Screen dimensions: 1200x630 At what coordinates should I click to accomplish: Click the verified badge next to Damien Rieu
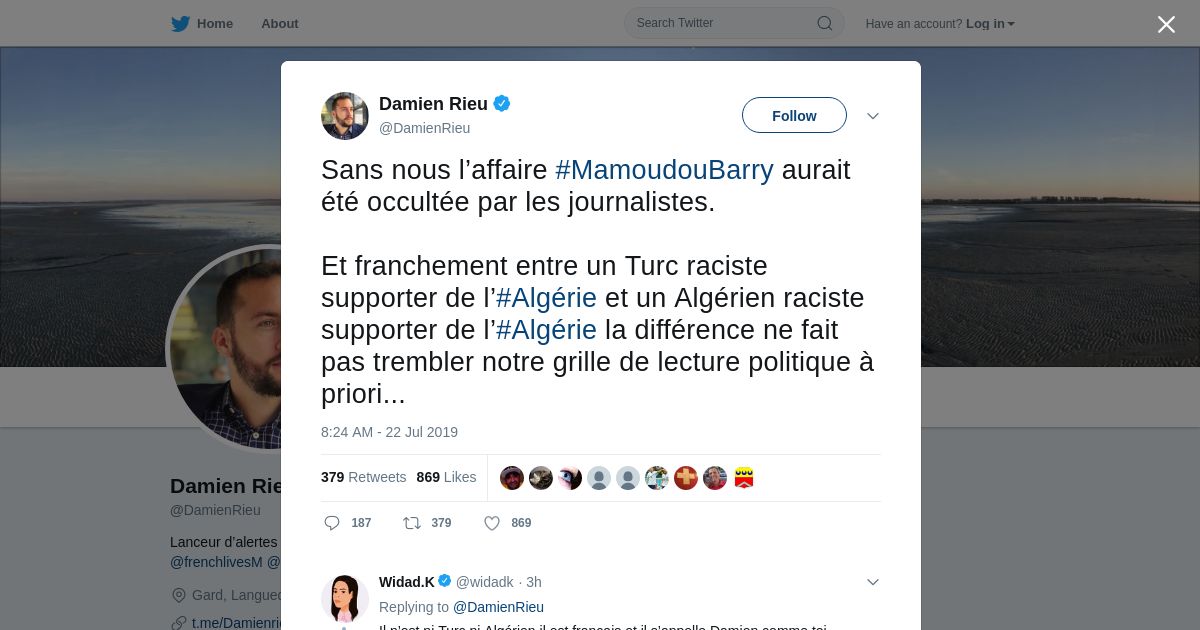[502, 103]
